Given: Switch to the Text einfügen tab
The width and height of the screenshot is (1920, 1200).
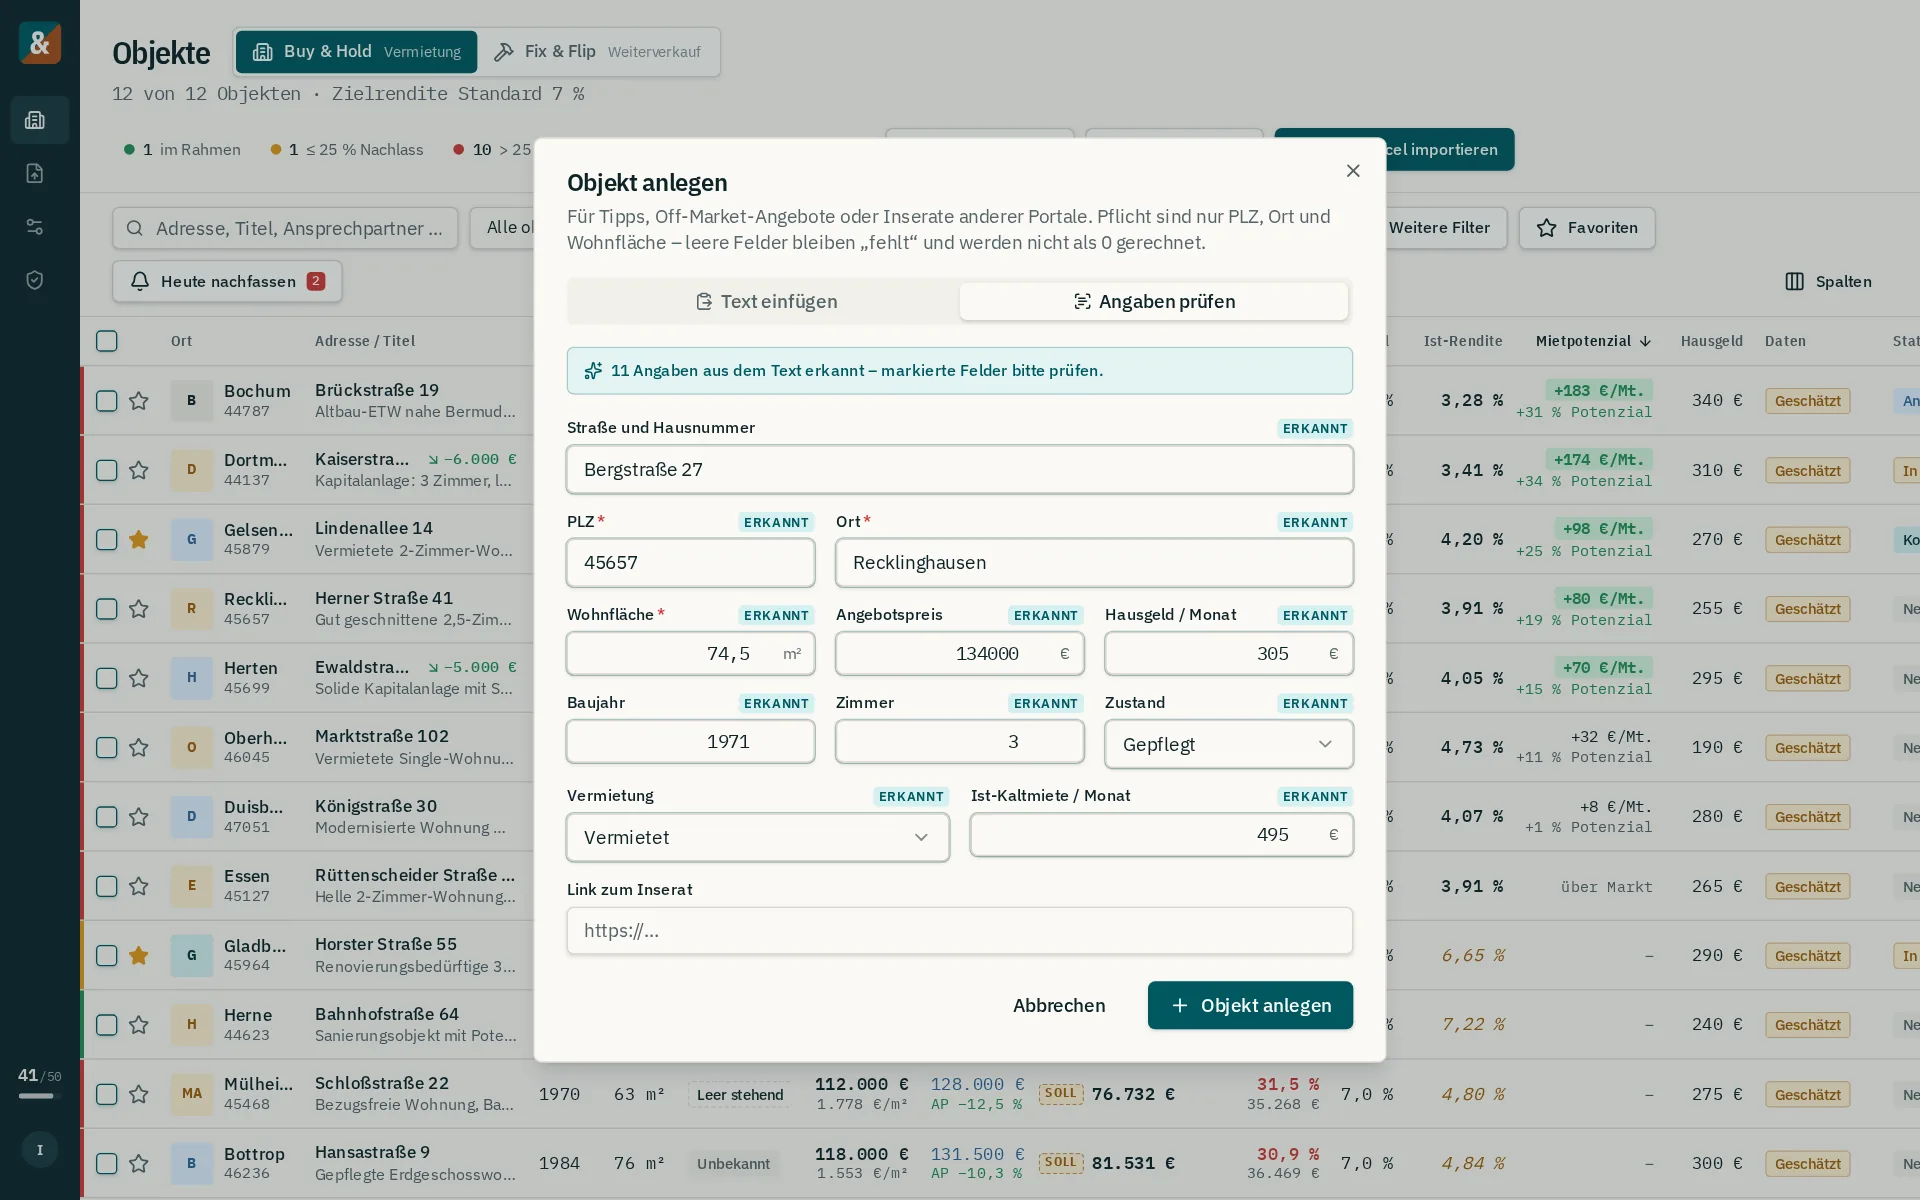Looking at the screenshot, I should point(766,302).
